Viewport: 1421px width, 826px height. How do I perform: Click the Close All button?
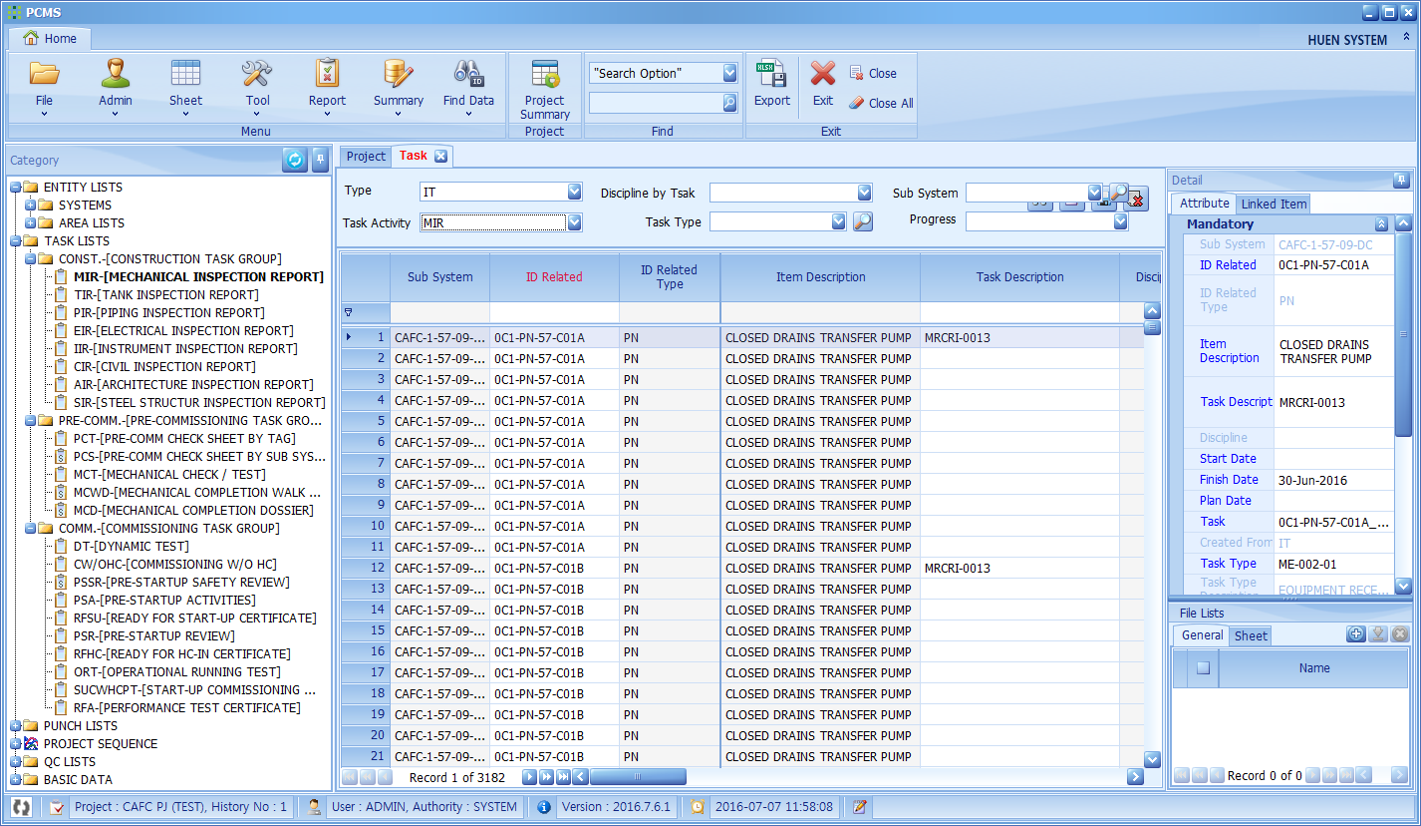coord(881,103)
